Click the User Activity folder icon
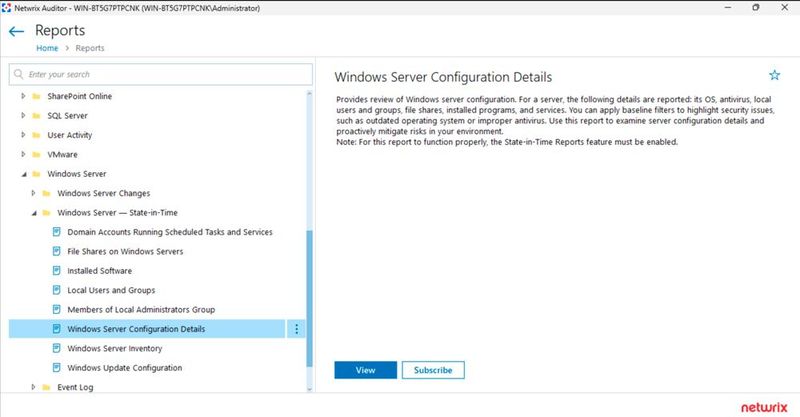Viewport: 800px width, 417px height. tap(36, 135)
